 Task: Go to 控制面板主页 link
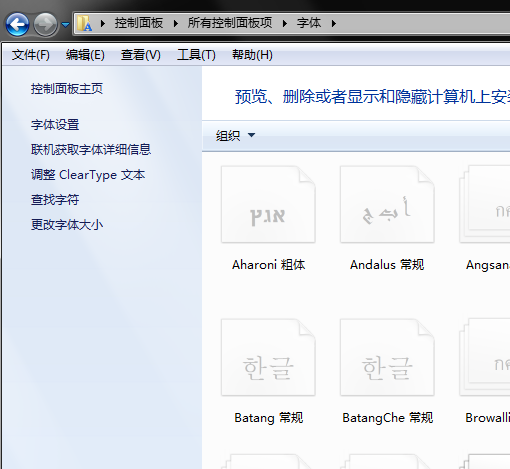click(67, 89)
